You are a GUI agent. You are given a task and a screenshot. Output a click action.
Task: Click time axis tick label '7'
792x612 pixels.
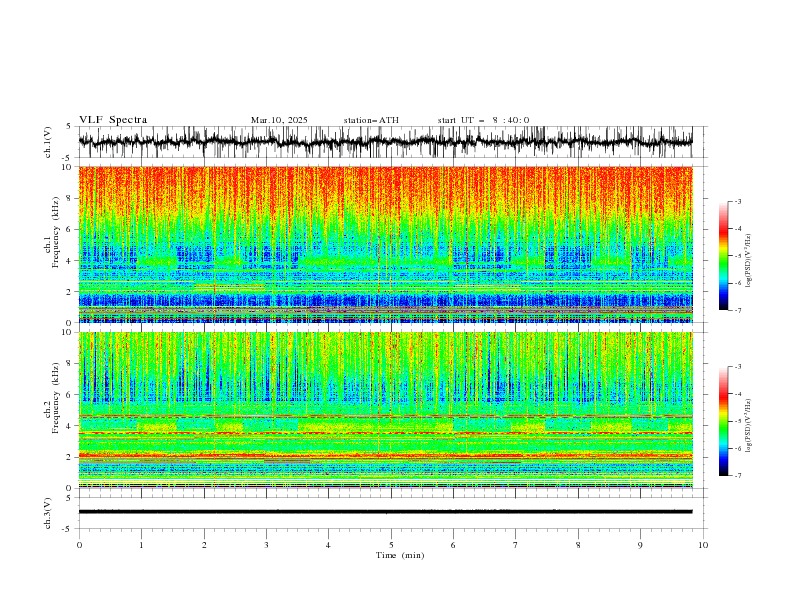[516, 545]
